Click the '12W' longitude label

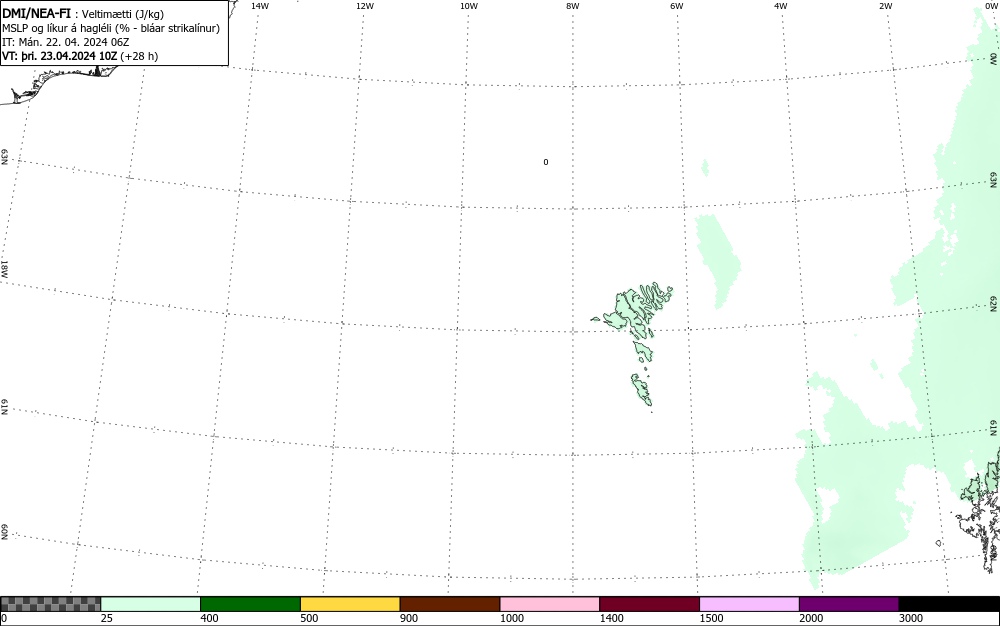pyautogui.click(x=365, y=6)
